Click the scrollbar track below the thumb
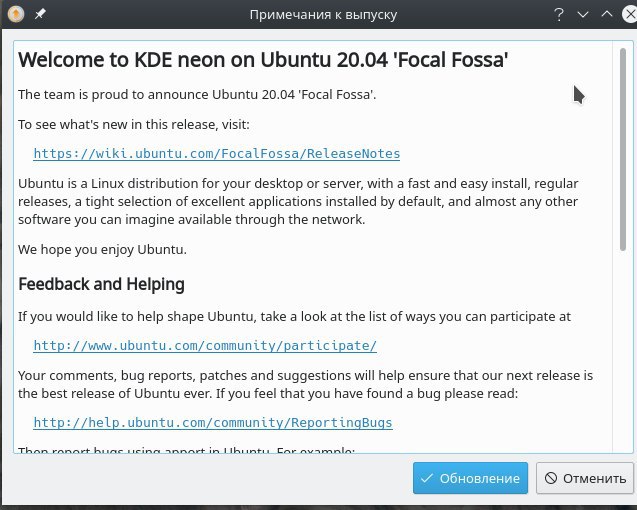Screen dimensions: 637x510 (623, 349)
